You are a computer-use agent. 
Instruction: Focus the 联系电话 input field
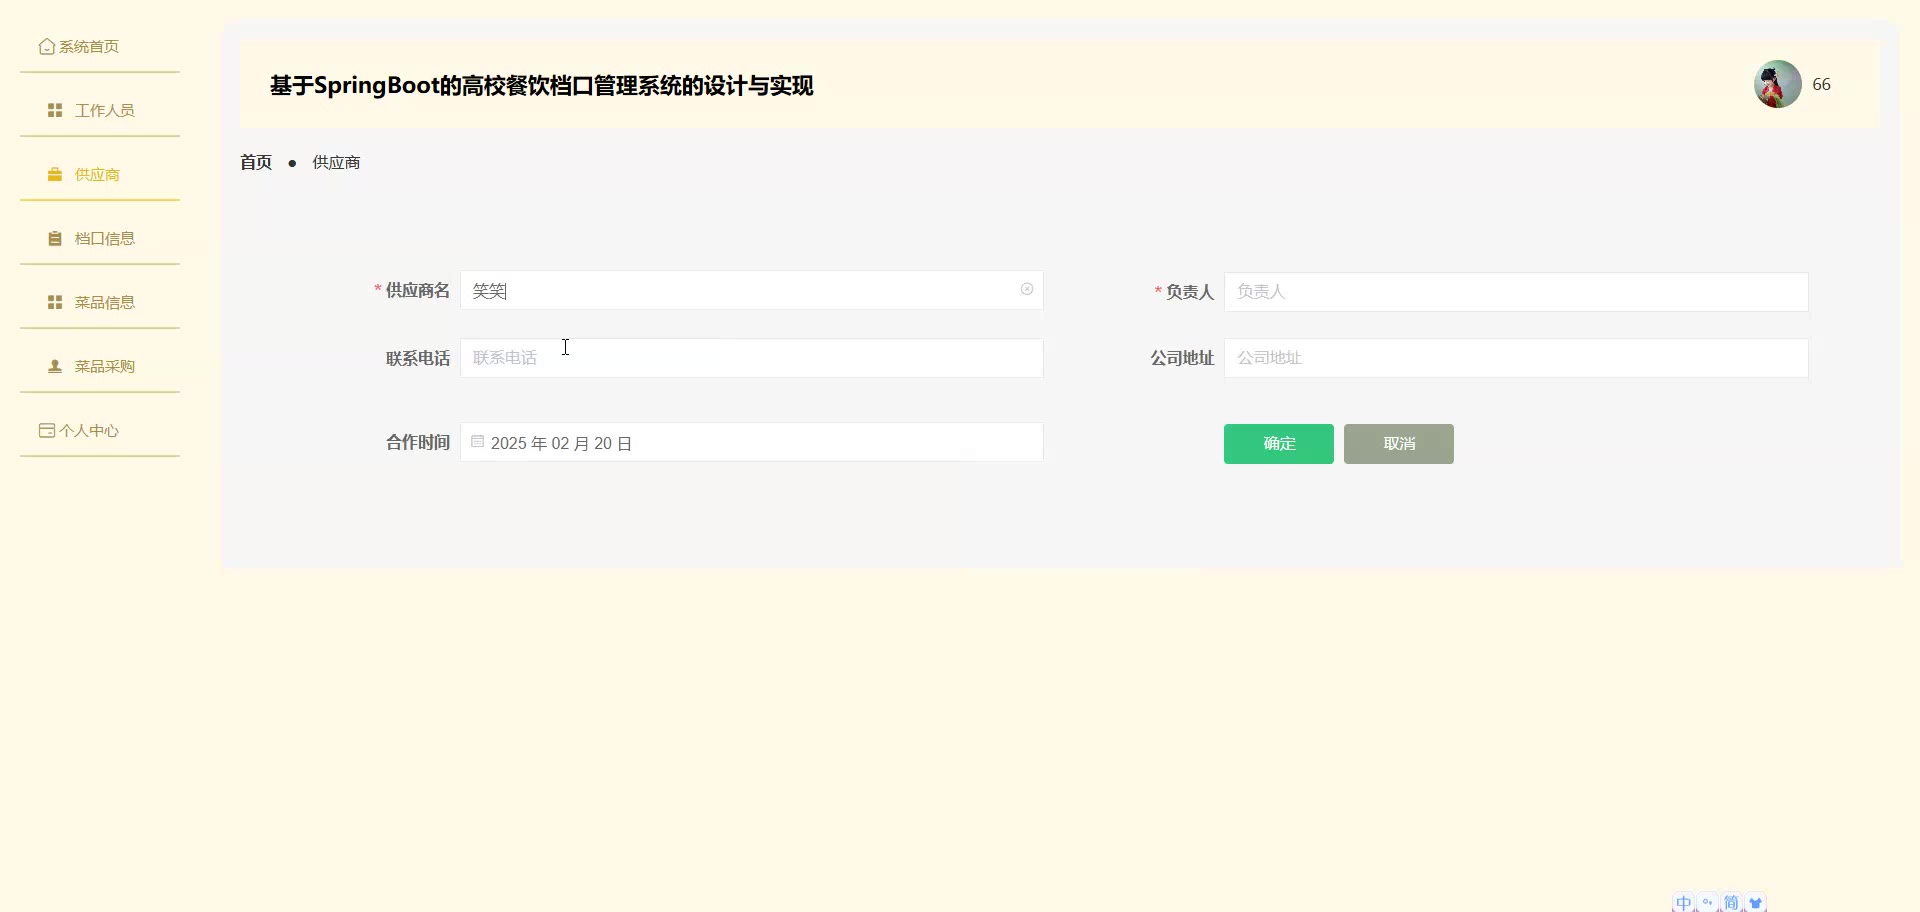click(752, 358)
